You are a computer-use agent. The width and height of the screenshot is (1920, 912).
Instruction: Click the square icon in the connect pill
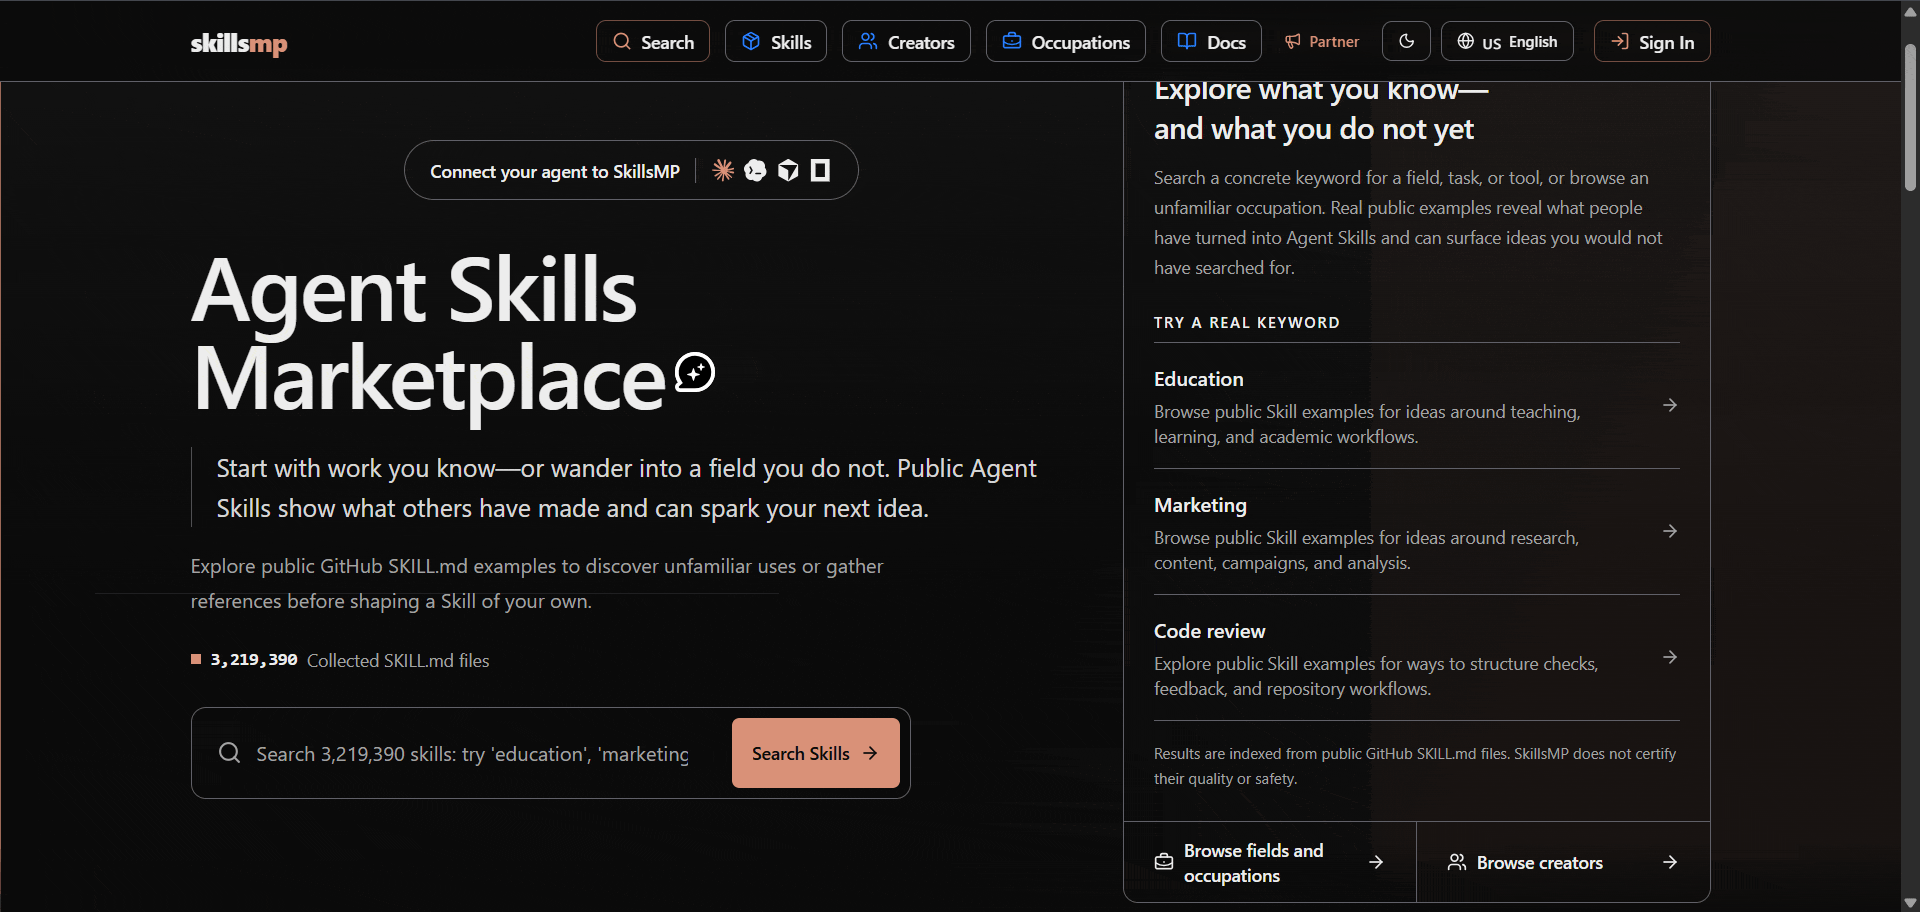(820, 170)
